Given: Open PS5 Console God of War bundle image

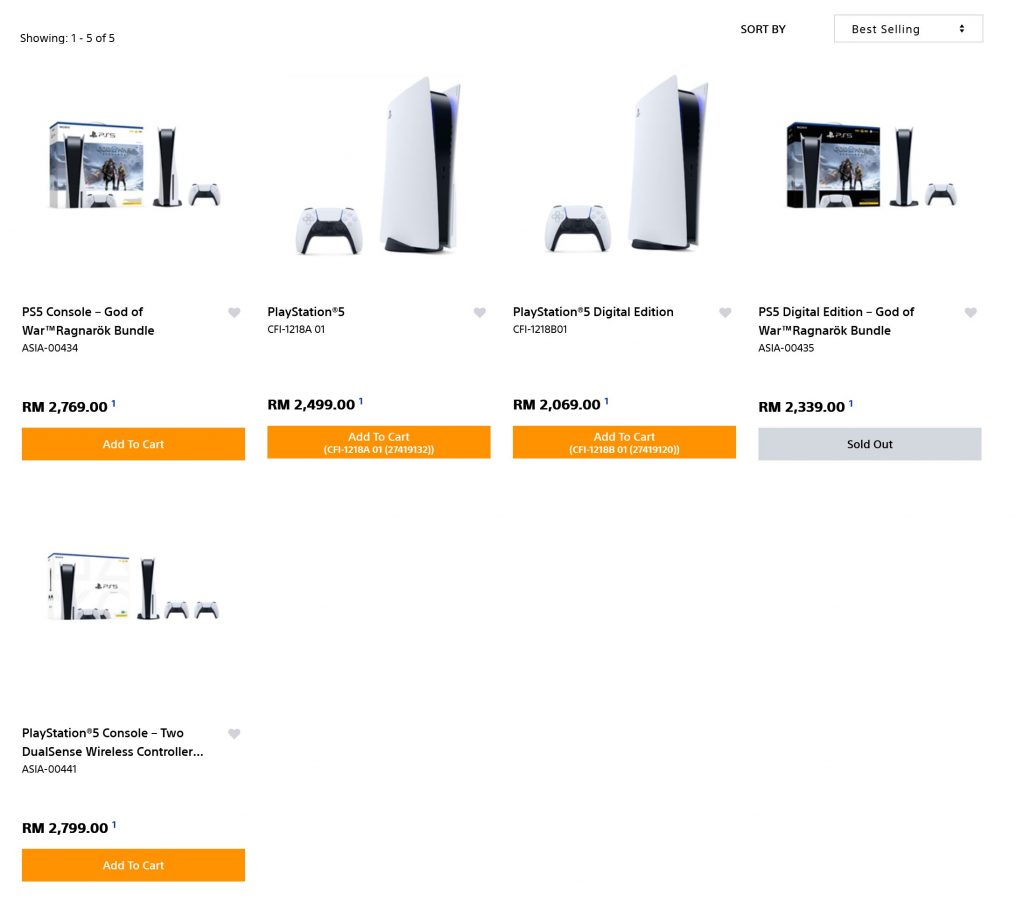Looking at the screenshot, I should click(x=135, y=165).
